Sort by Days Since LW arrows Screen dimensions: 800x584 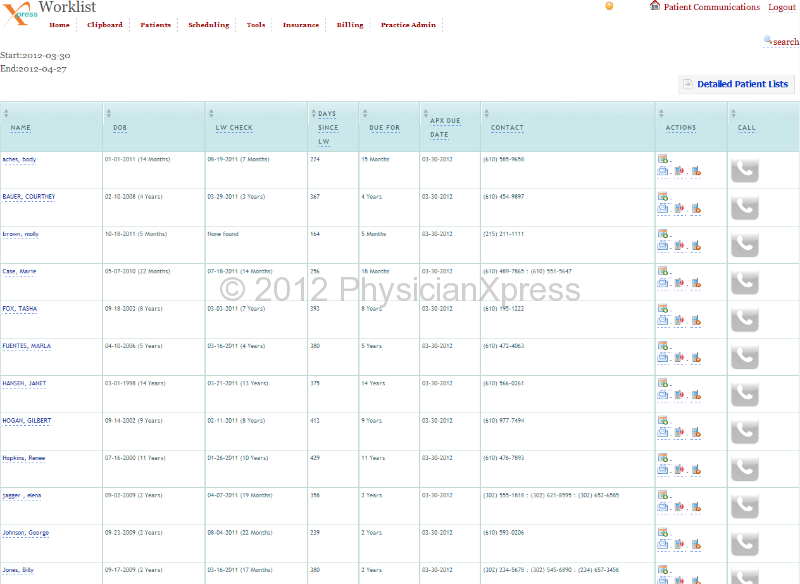pyautogui.click(x=312, y=113)
